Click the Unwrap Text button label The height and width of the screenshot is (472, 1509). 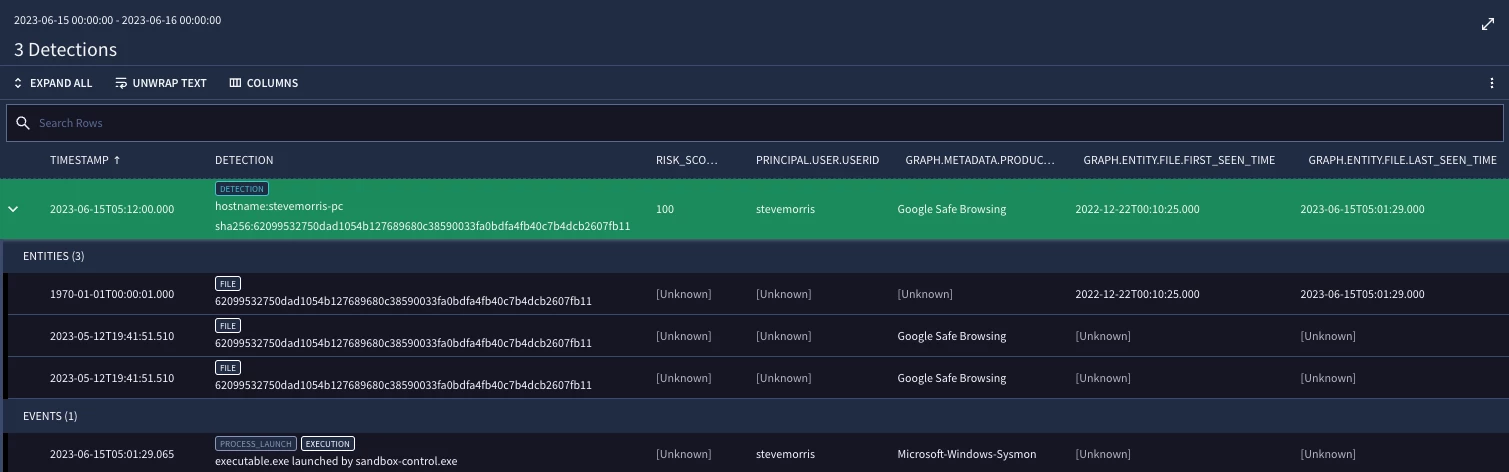point(169,83)
